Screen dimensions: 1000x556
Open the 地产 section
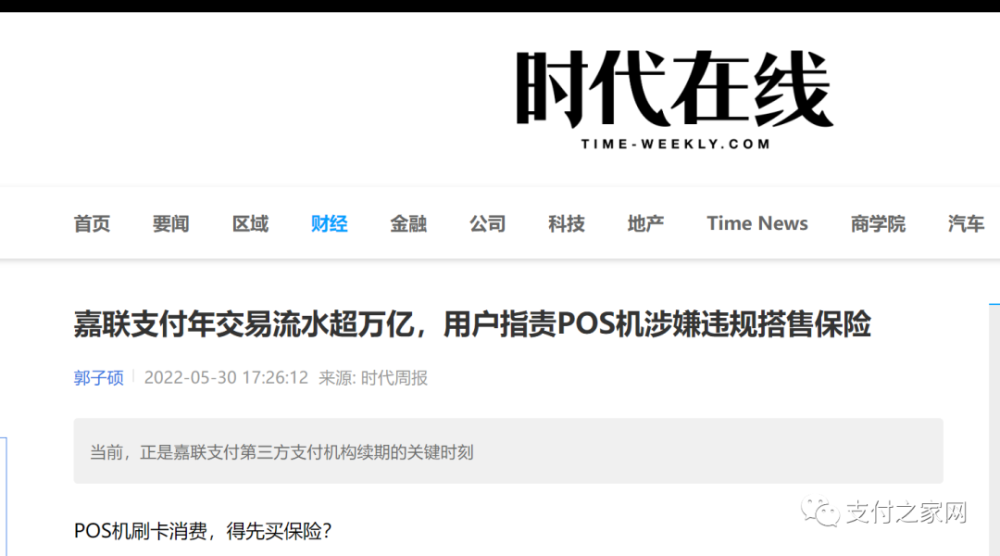(645, 224)
